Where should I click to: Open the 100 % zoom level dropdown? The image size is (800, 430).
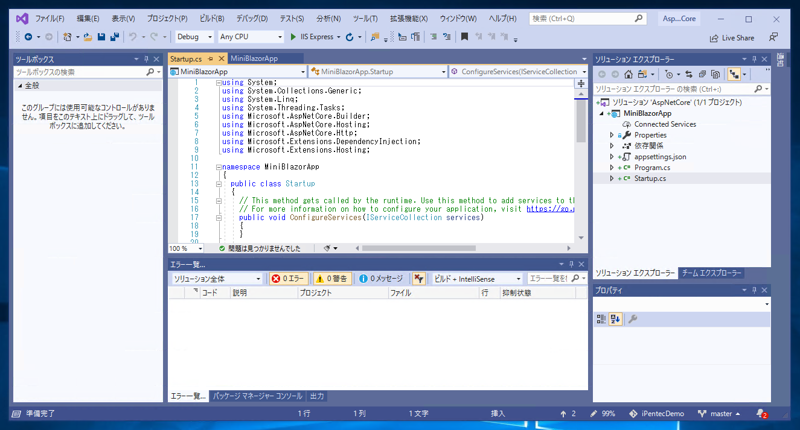pos(186,248)
